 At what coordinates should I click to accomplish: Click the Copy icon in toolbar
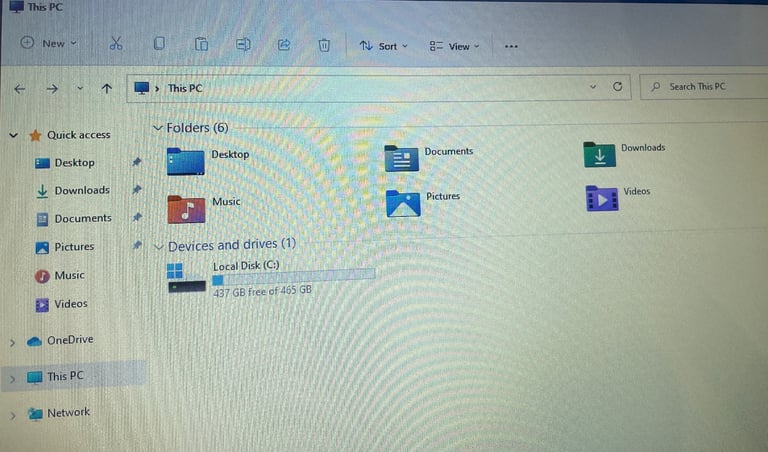159,44
